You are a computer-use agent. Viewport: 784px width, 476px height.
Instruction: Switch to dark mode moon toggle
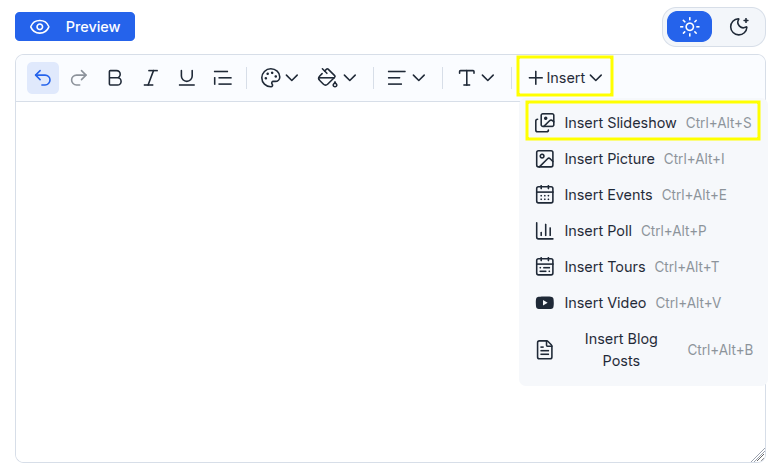pyautogui.click(x=738, y=26)
